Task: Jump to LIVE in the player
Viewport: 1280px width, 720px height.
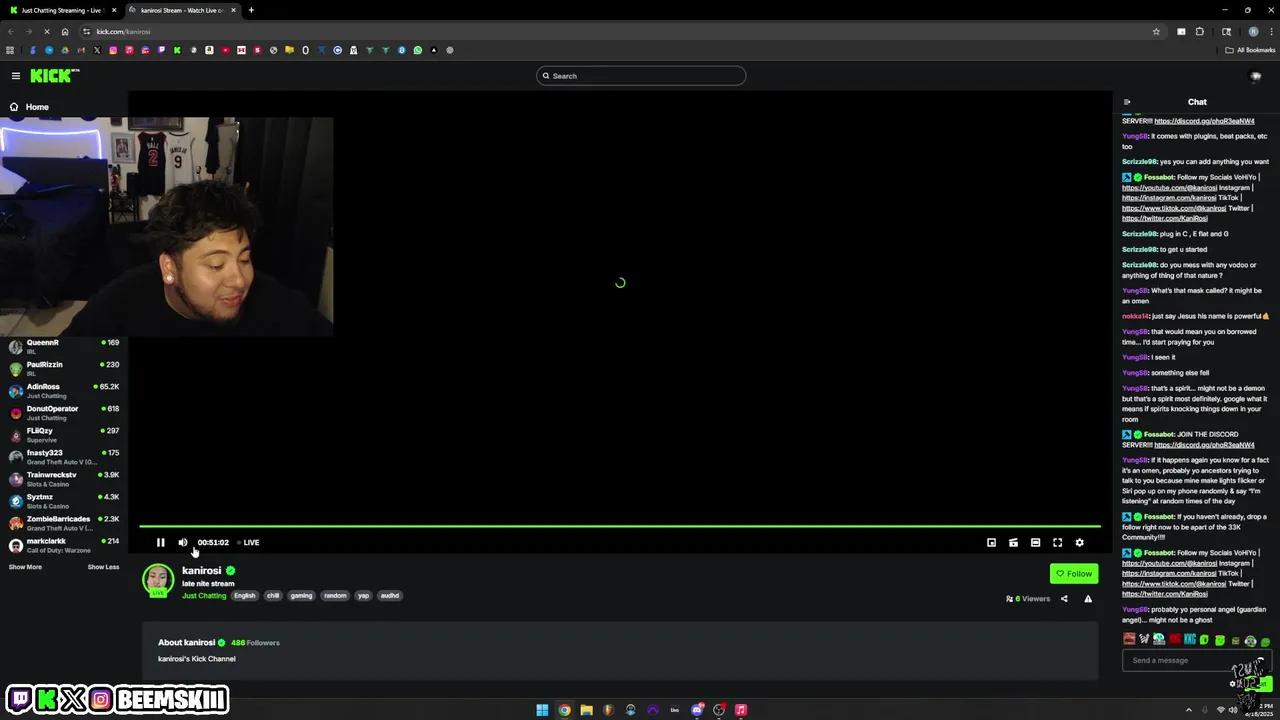Action: click(248, 543)
